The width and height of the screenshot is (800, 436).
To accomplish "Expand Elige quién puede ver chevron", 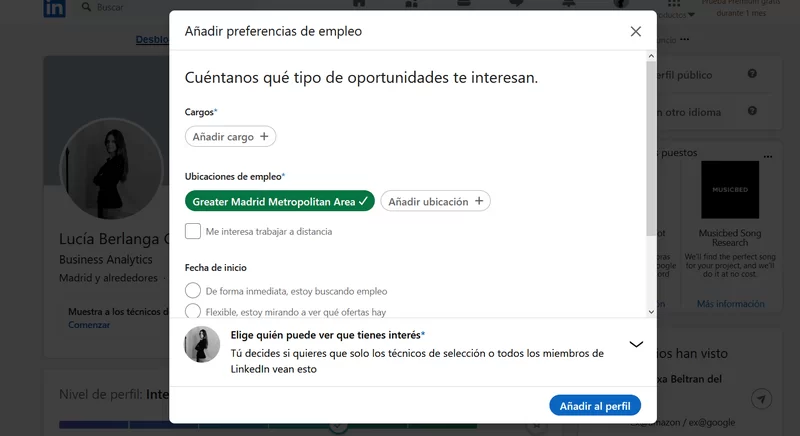I will click(636, 344).
